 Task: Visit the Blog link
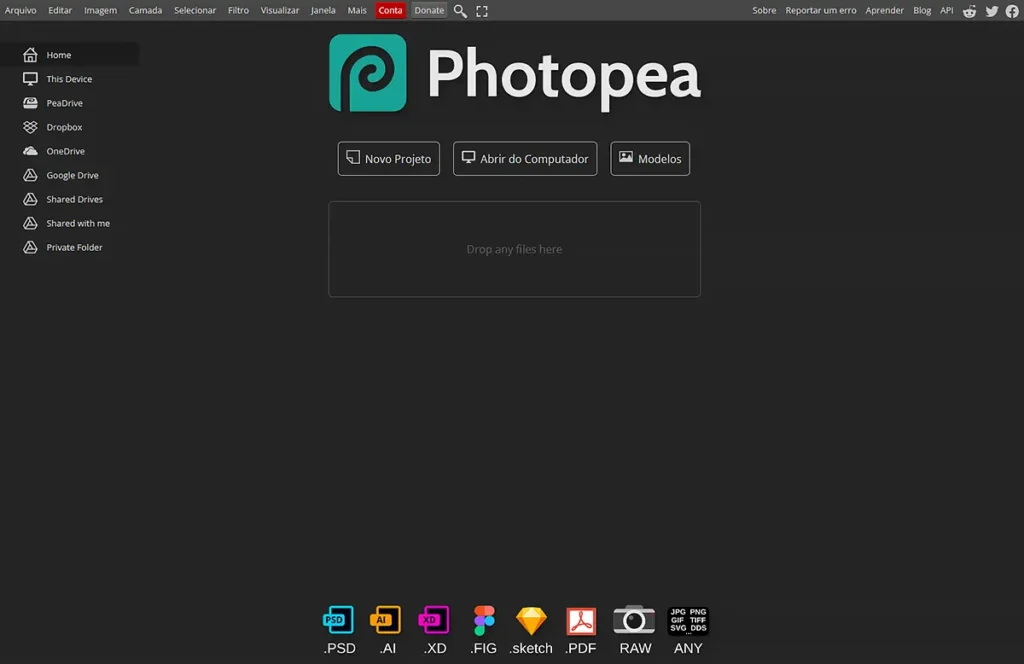coord(921,10)
